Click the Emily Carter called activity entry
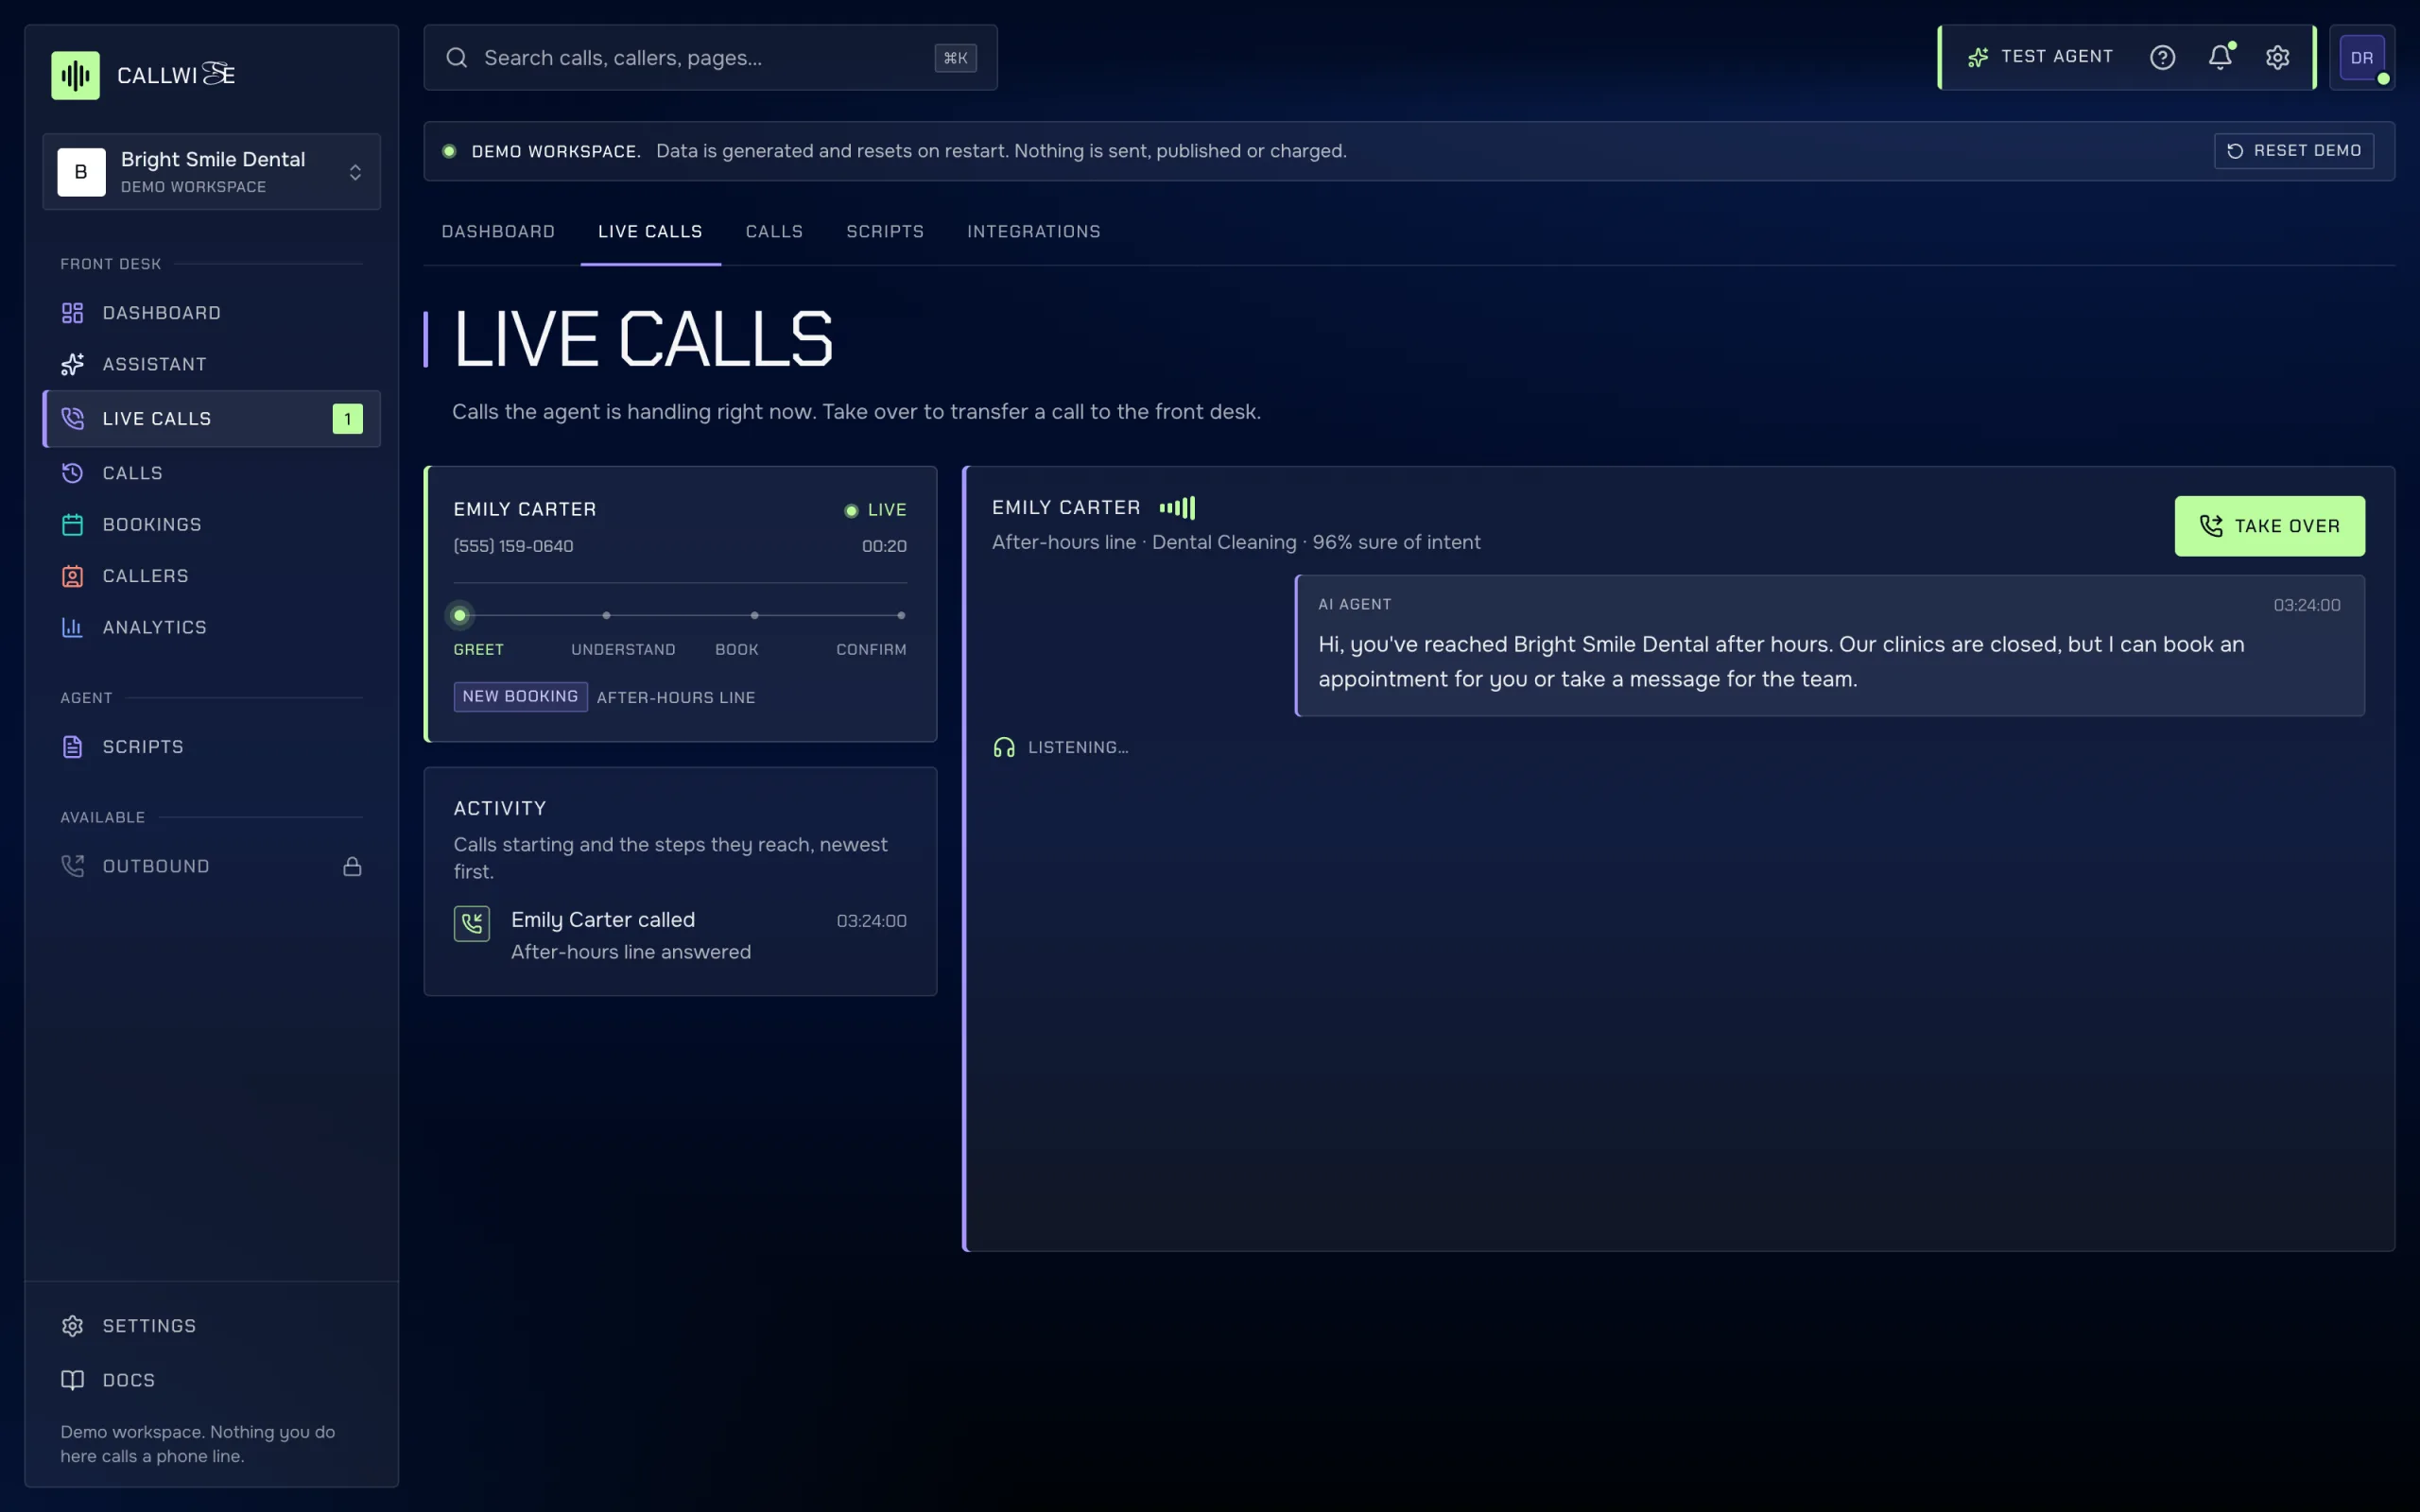Screen dimensions: 2420x1512 [x=680, y=935]
